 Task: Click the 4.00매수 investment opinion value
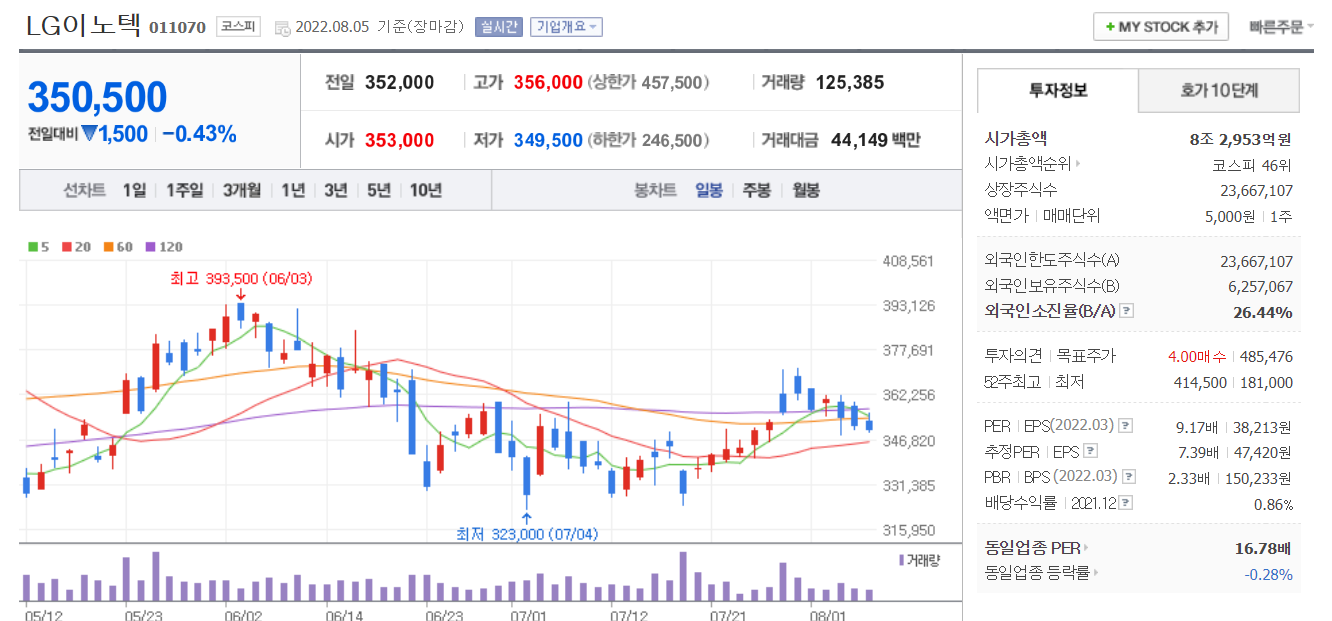[x=1197, y=356]
